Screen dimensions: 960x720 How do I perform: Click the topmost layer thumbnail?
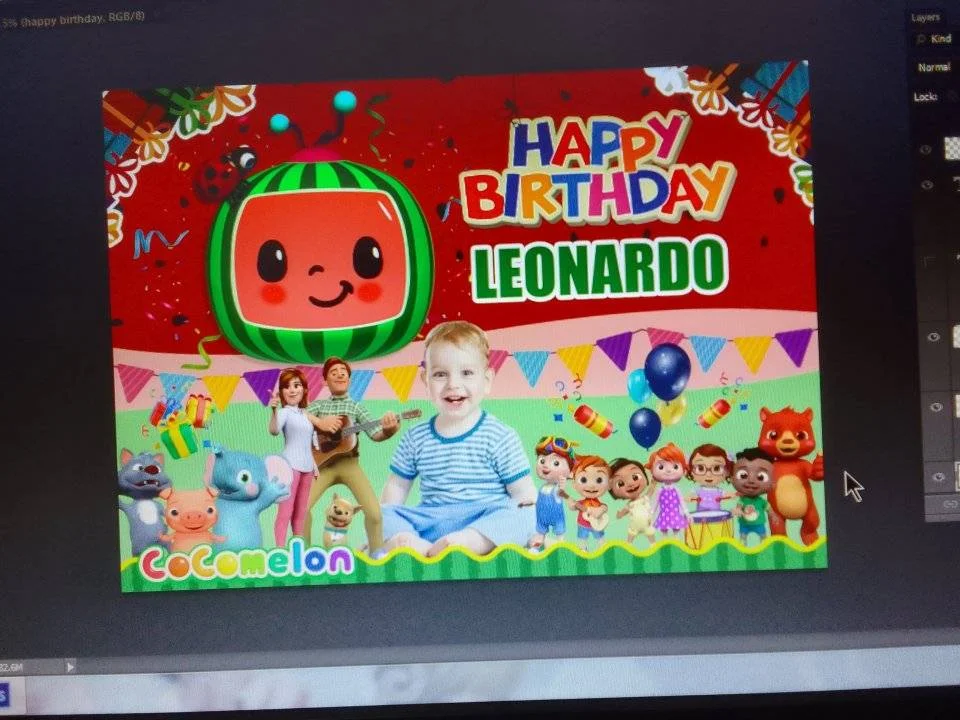tap(952, 149)
